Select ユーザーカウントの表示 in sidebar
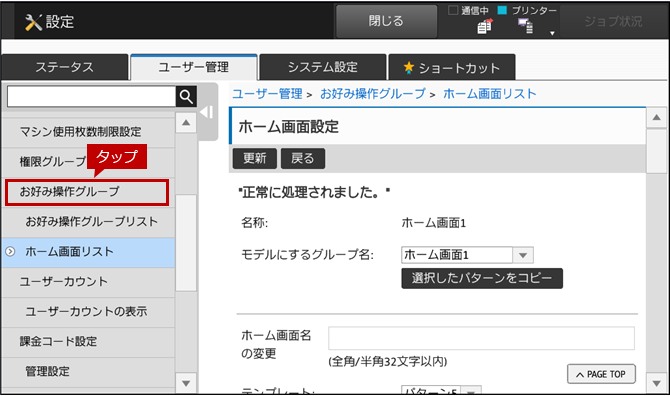The image size is (670, 396). [x=88, y=311]
